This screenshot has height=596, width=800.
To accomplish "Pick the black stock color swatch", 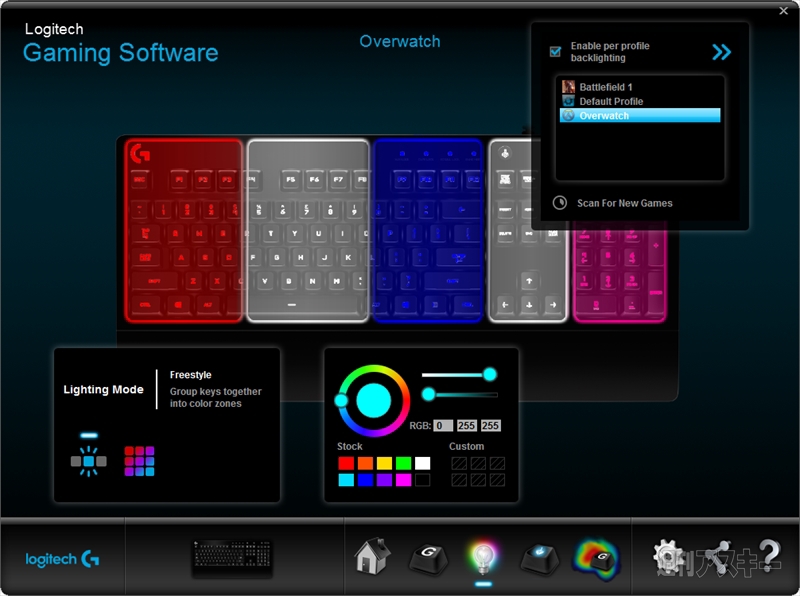I will point(422,480).
